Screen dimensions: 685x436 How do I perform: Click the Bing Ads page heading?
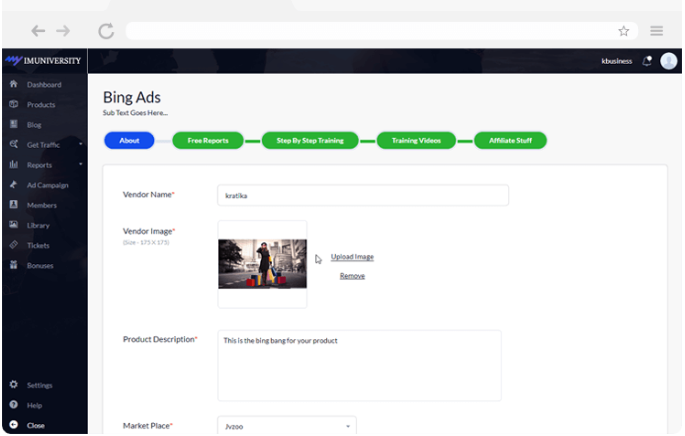click(131, 97)
